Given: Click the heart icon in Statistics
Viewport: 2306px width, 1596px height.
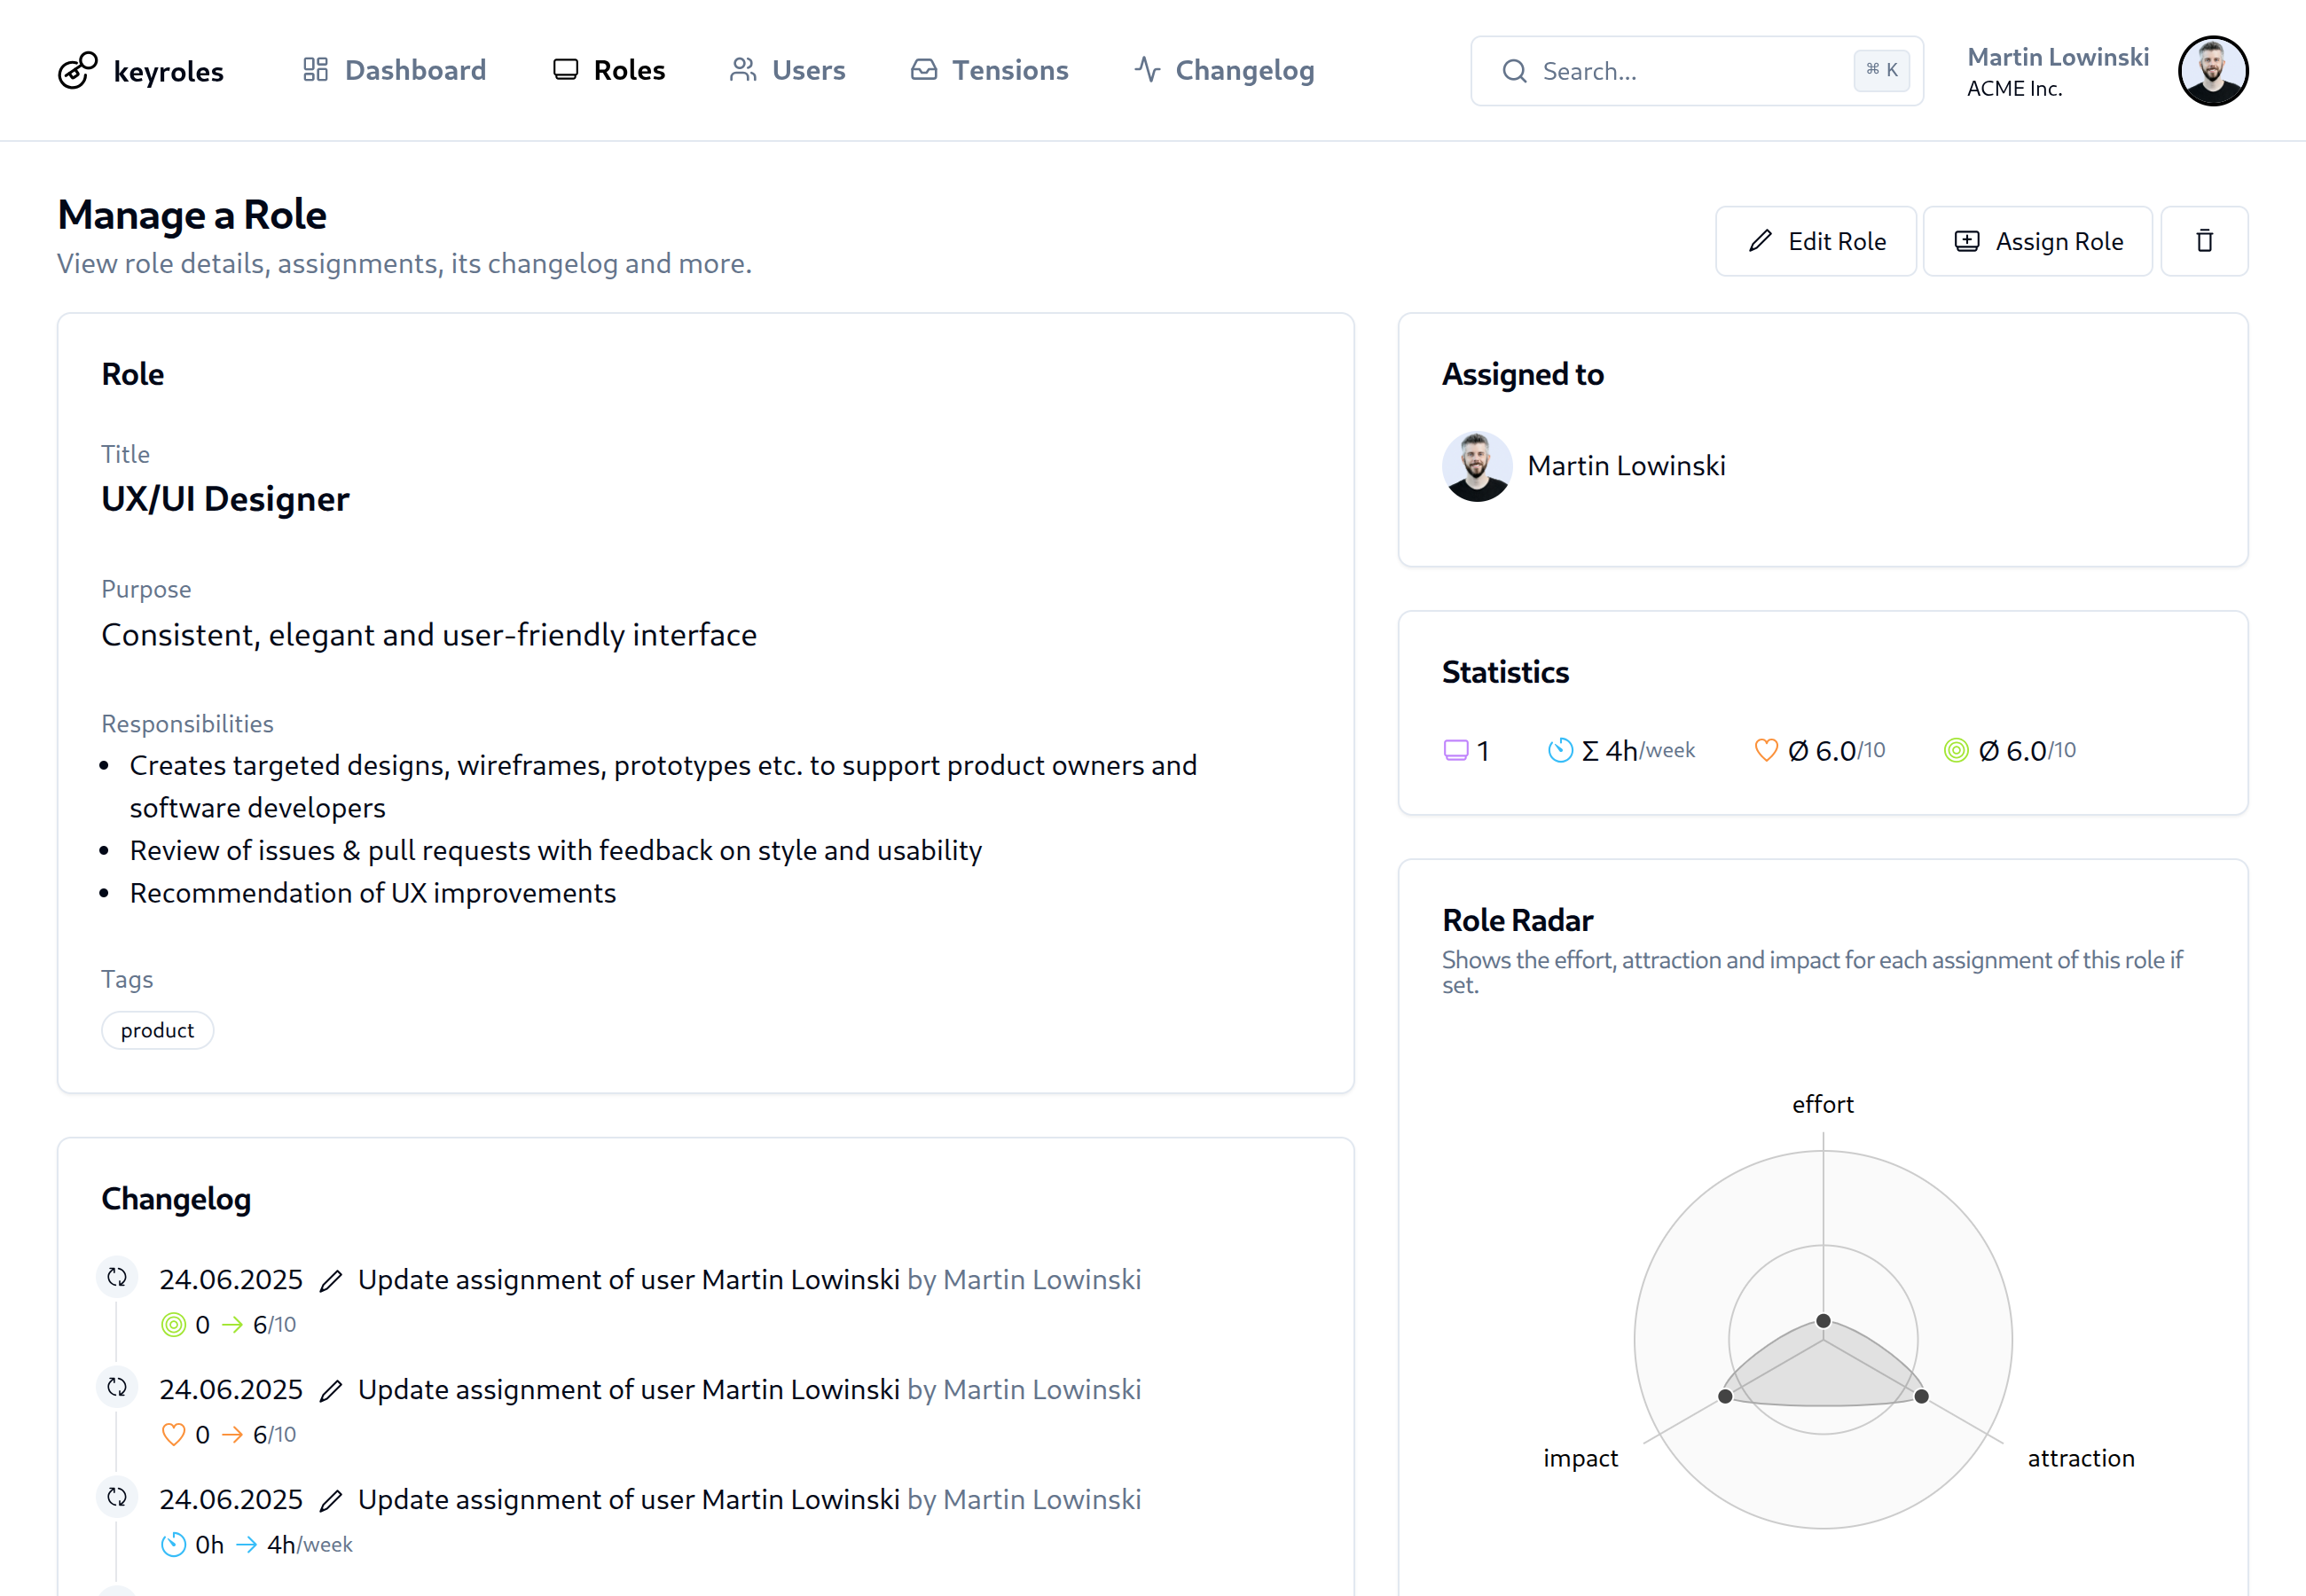Looking at the screenshot, I should click(1766, 749).
